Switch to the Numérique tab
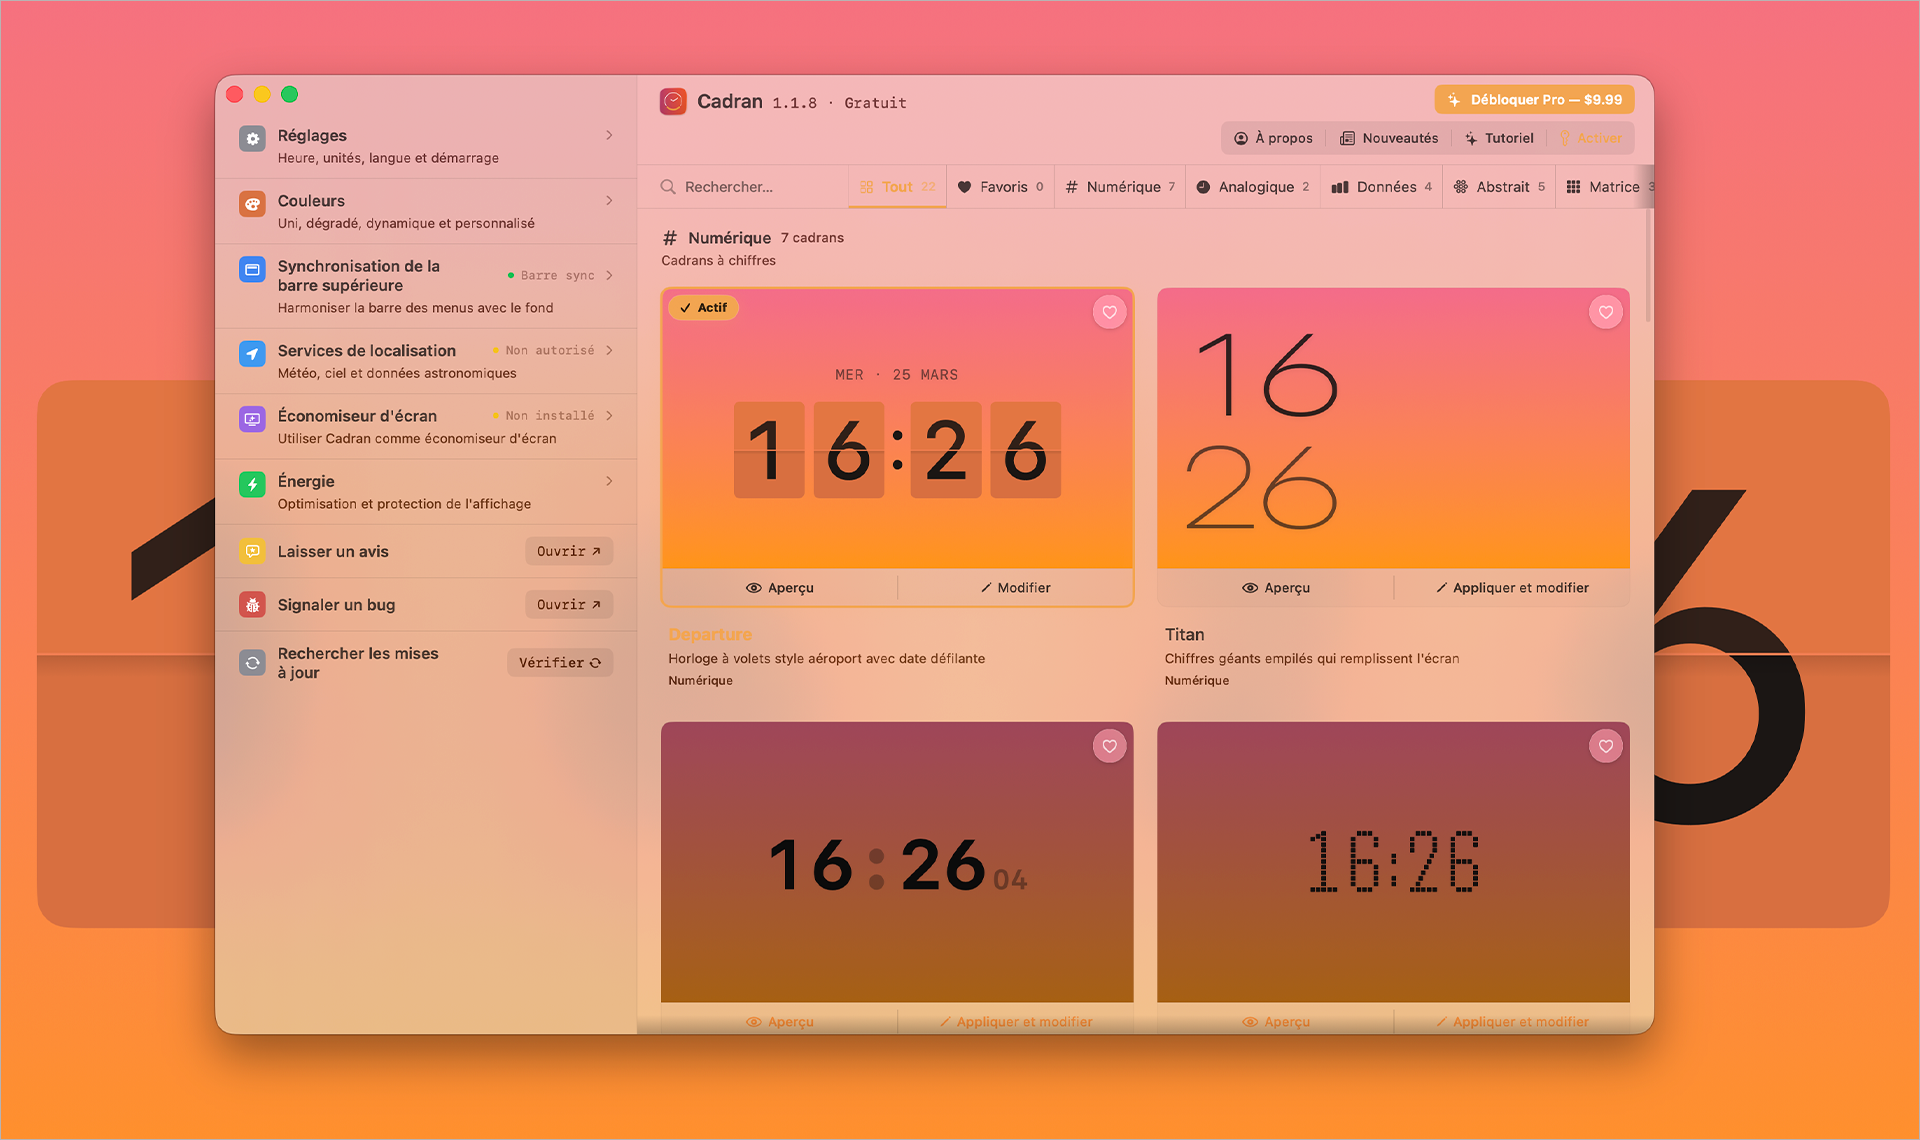1920x1140 pixels. [1119, 186]
